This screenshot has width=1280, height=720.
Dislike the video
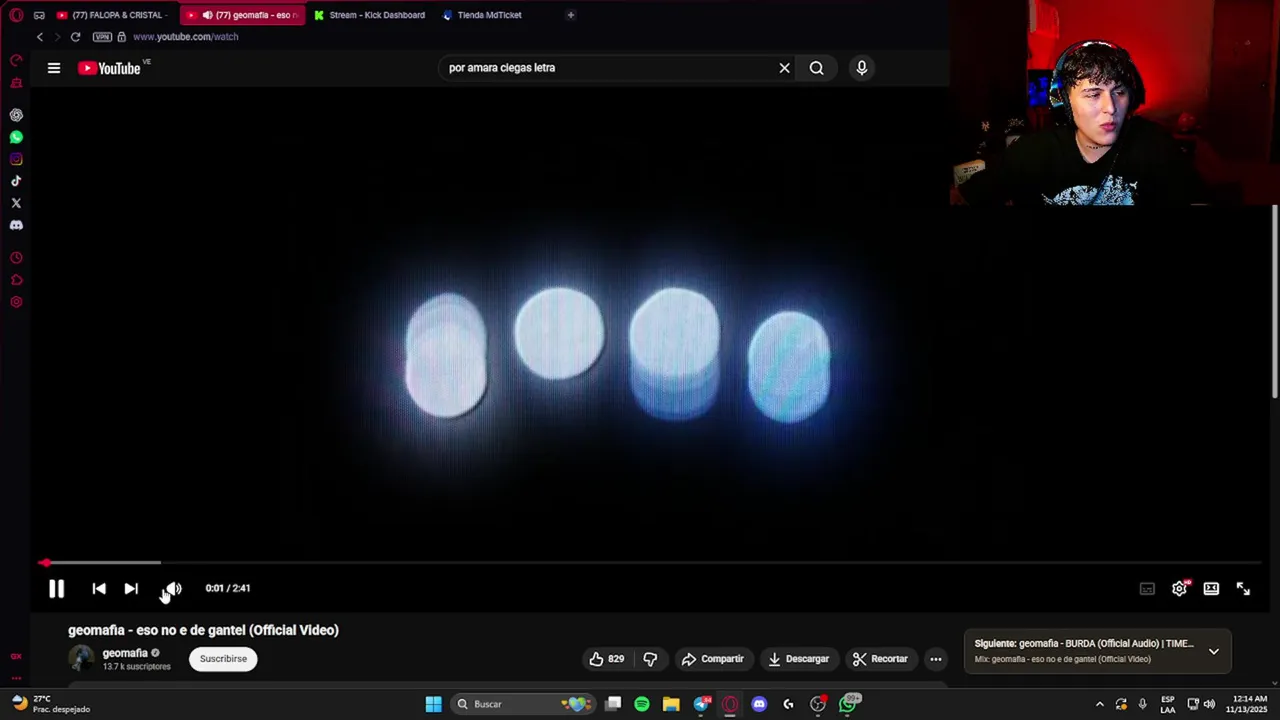pyautogui.click(x=650, y=659)
